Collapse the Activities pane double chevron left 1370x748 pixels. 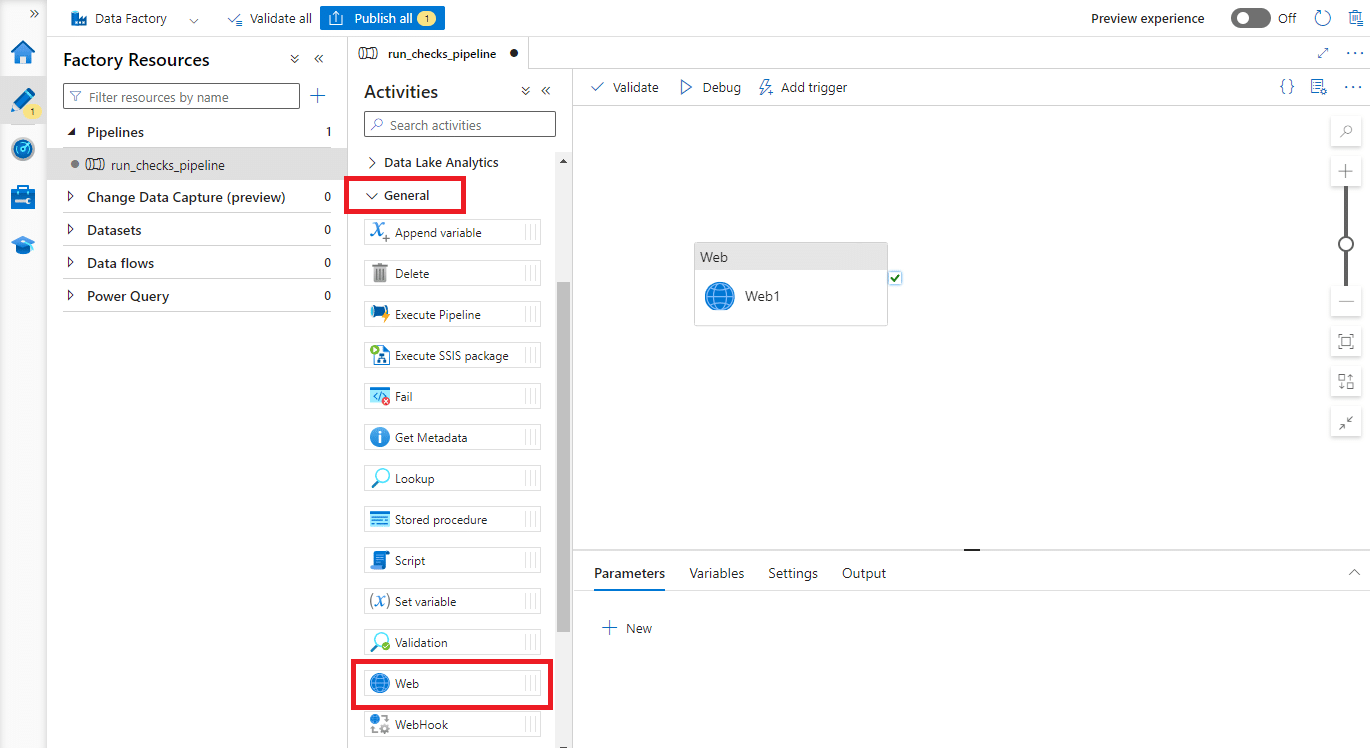546,91
